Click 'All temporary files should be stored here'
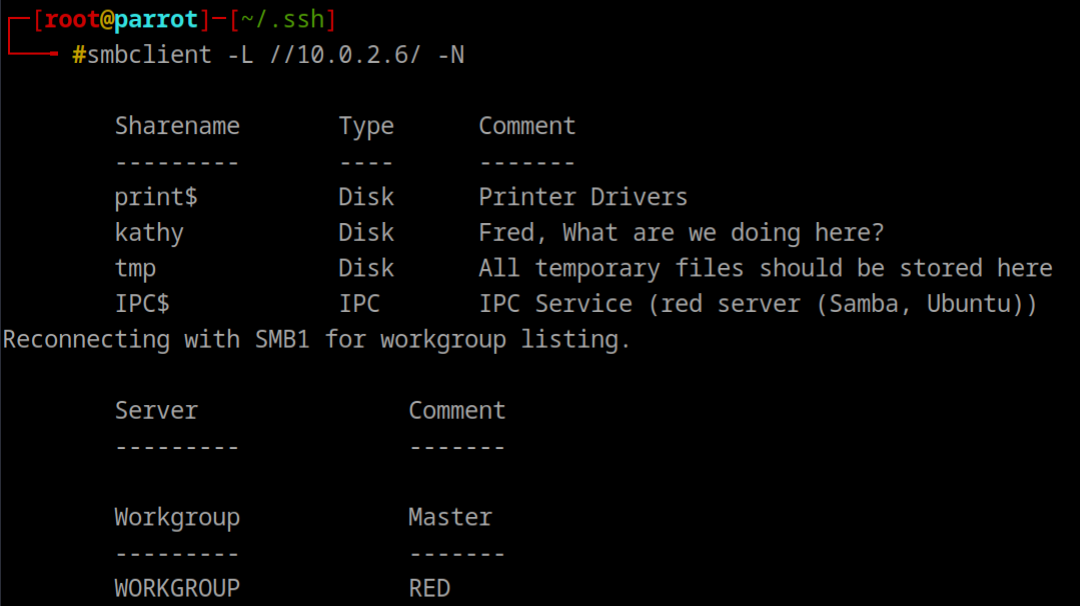This screenshot has height=606, width=1080. click(x=765, y=268)
